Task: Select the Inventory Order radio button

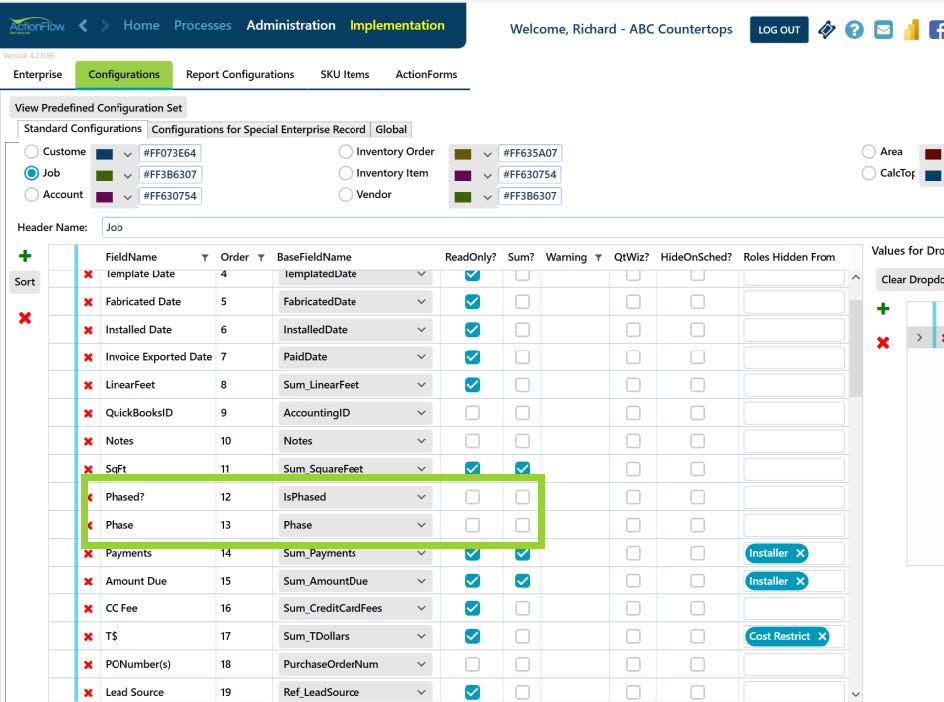Action: 346,152
